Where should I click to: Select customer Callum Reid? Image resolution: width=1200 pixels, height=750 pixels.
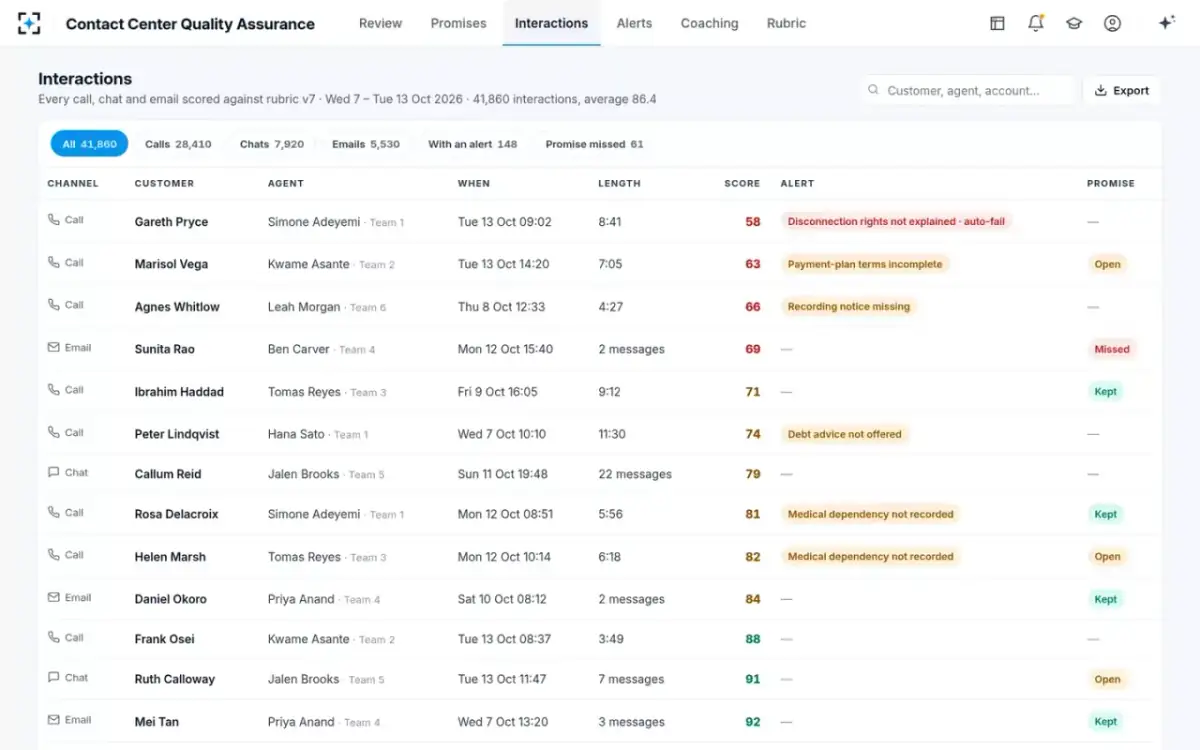click(168, 474)
